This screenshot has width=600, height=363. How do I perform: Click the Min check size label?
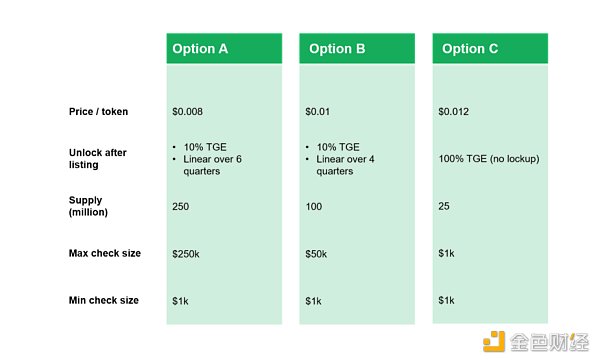pyautogui.click(x=104, y=300)
